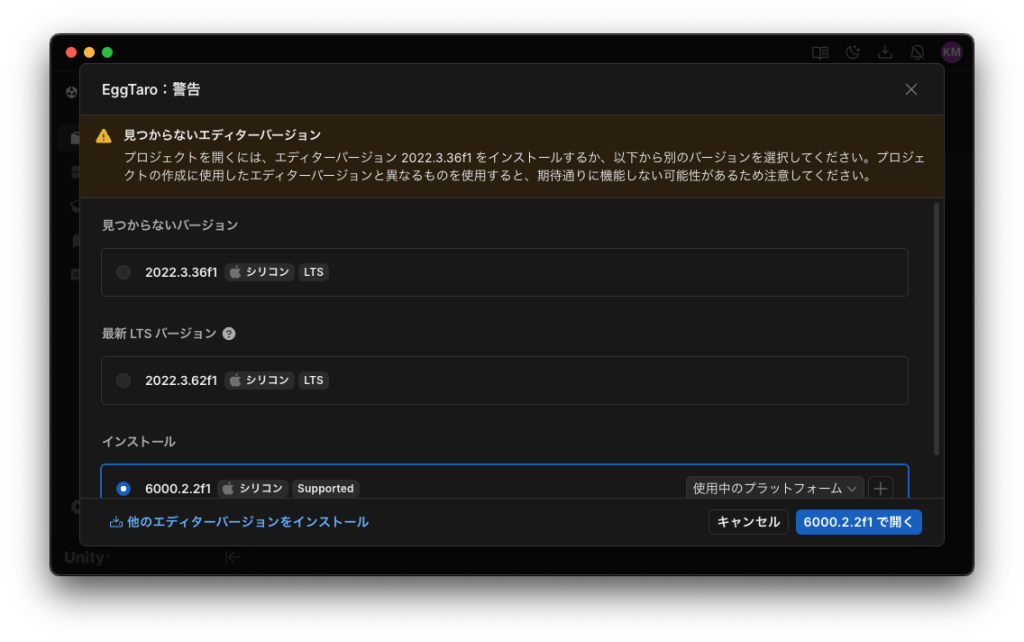Click the 見つからないエディターバージョン heading
This screenshot has height=642, width=1024.
click(x=222, y=135)
